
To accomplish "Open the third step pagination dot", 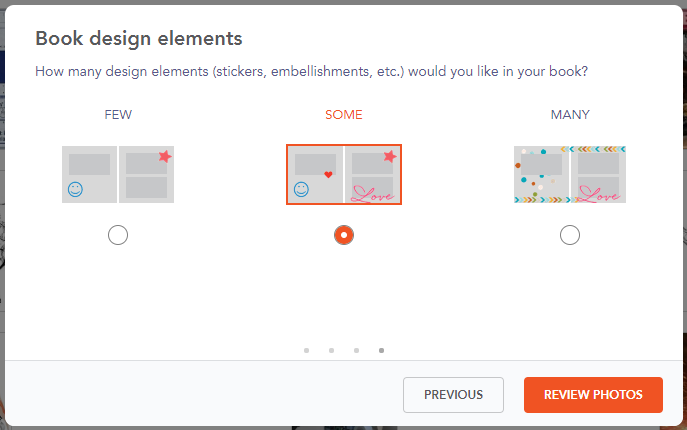I will coord(356,350).
